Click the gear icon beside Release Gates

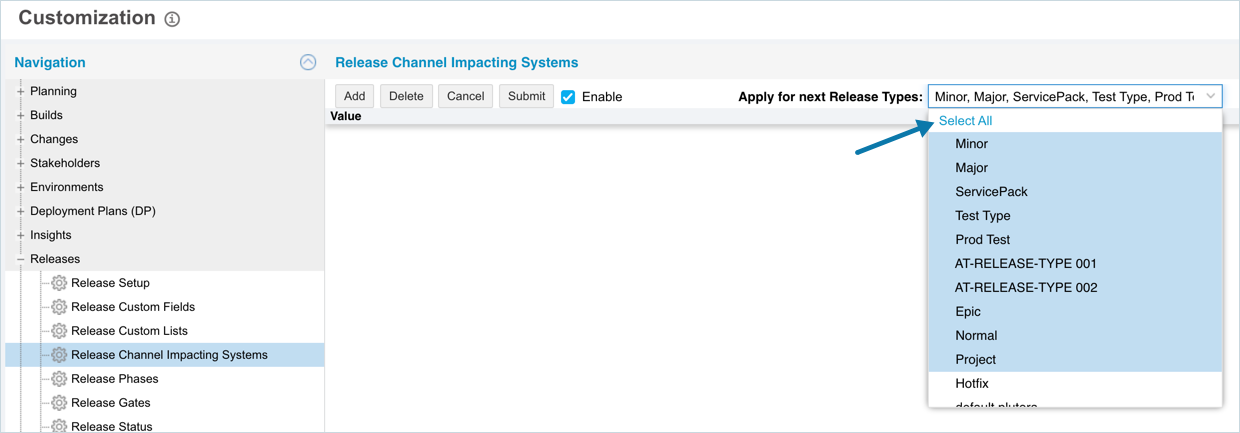tap(59, 403)
